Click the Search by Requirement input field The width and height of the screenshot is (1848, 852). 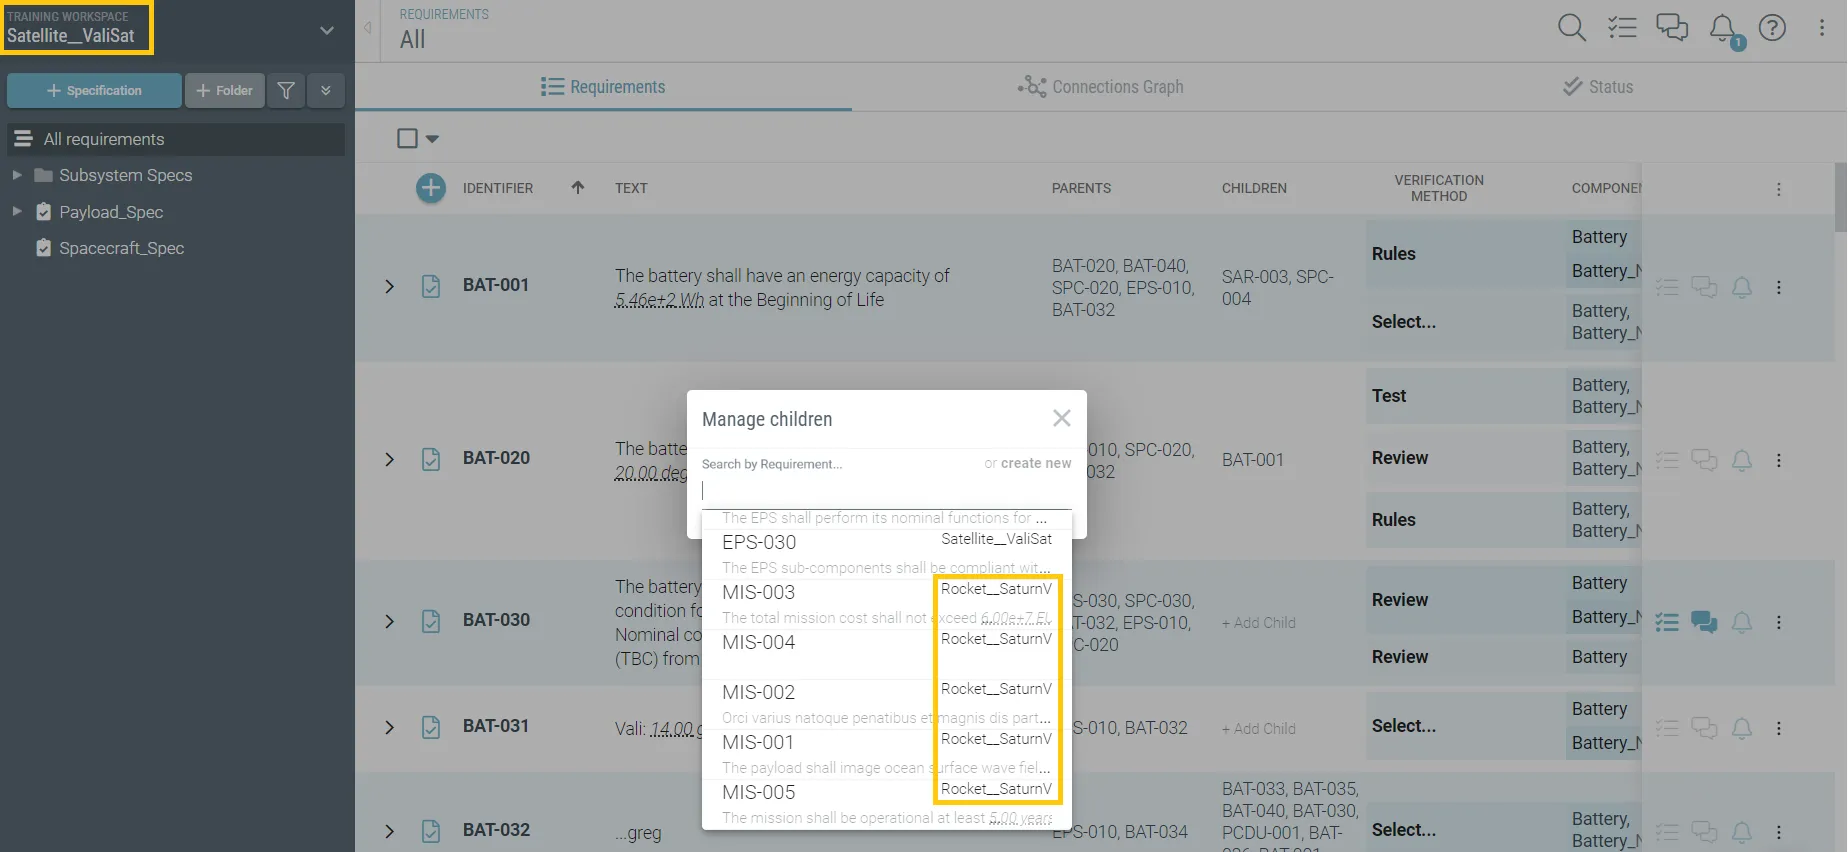pyautogui.click(x=885, y=490)
